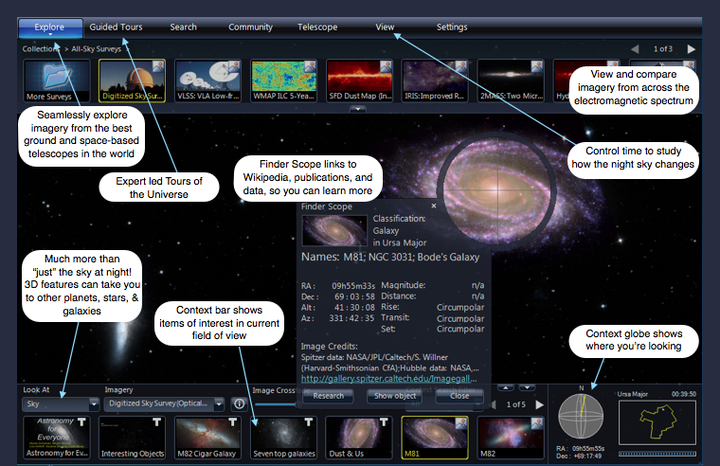Click the context globe sphere
The width and height of the screenshot is (720, 466).
point(580,416)
